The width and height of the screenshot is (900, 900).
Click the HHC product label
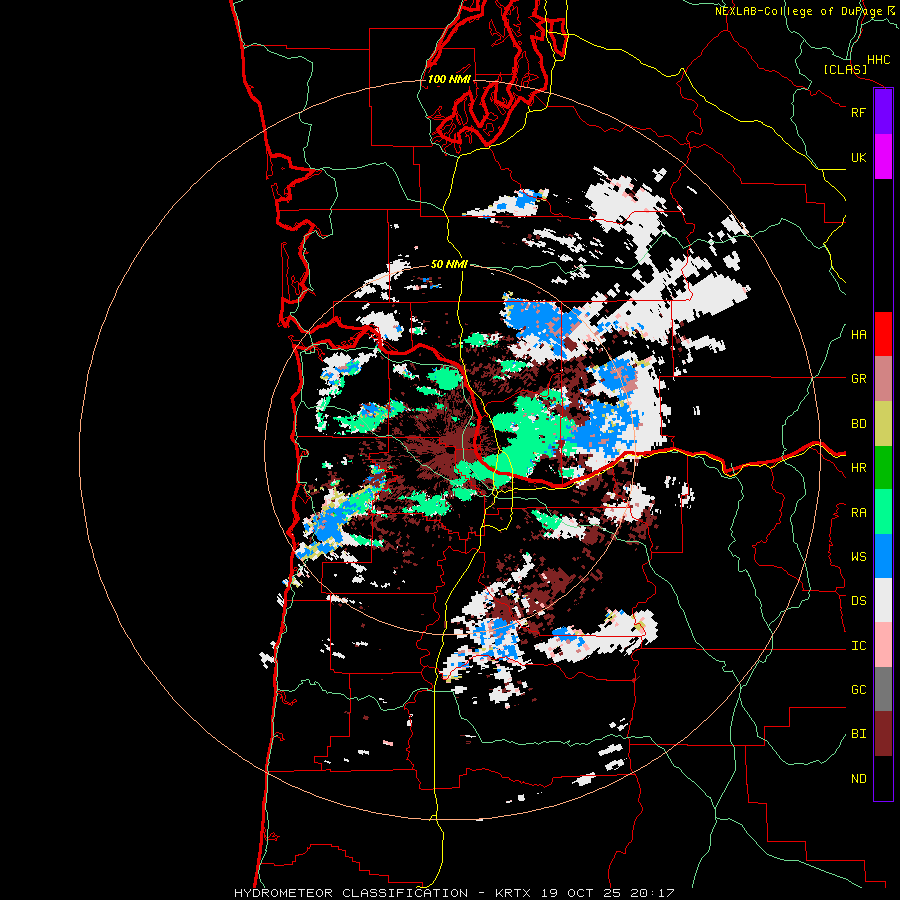(x=879, y=60)
